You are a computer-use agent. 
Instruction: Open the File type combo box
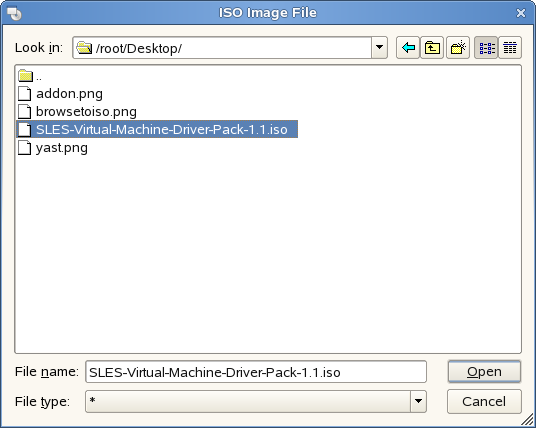point(256,401)
